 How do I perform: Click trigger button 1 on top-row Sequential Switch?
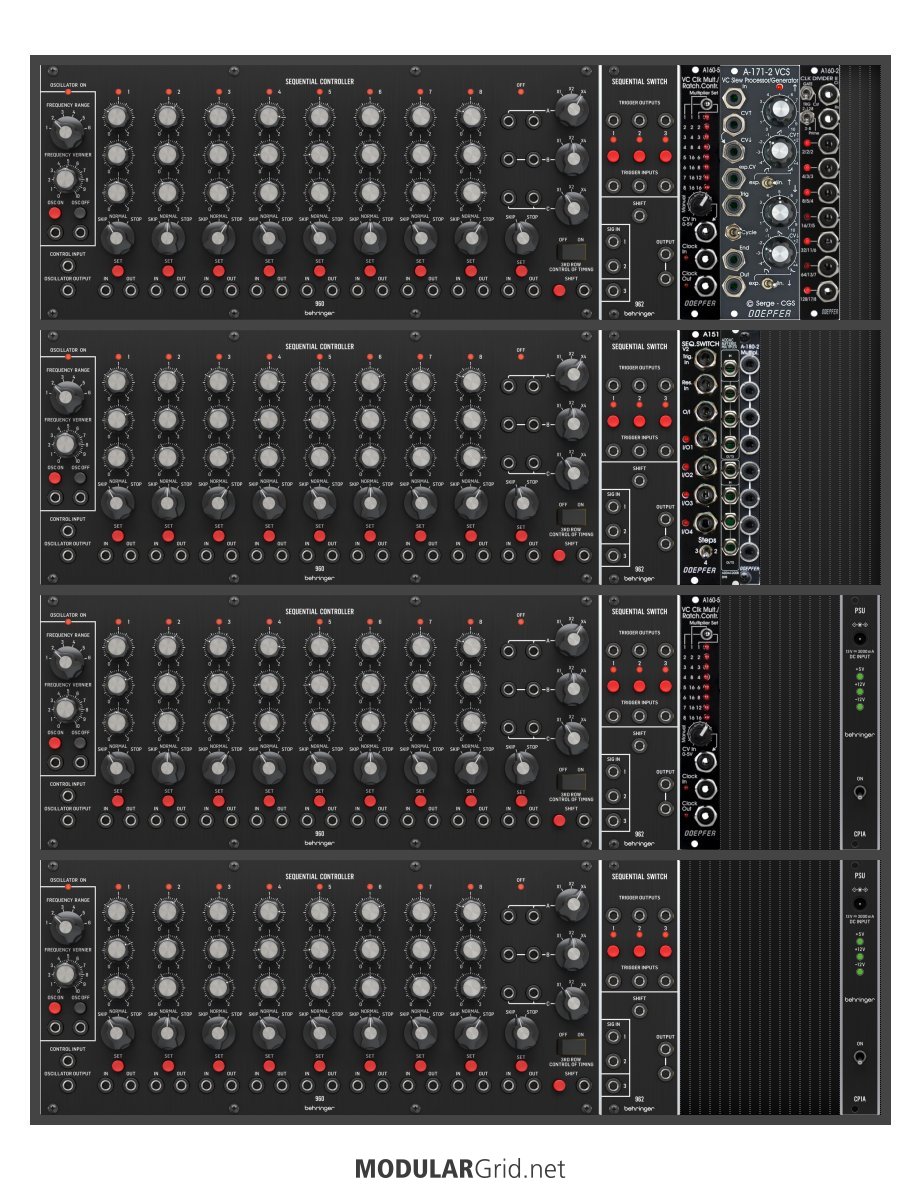point(613,156)
